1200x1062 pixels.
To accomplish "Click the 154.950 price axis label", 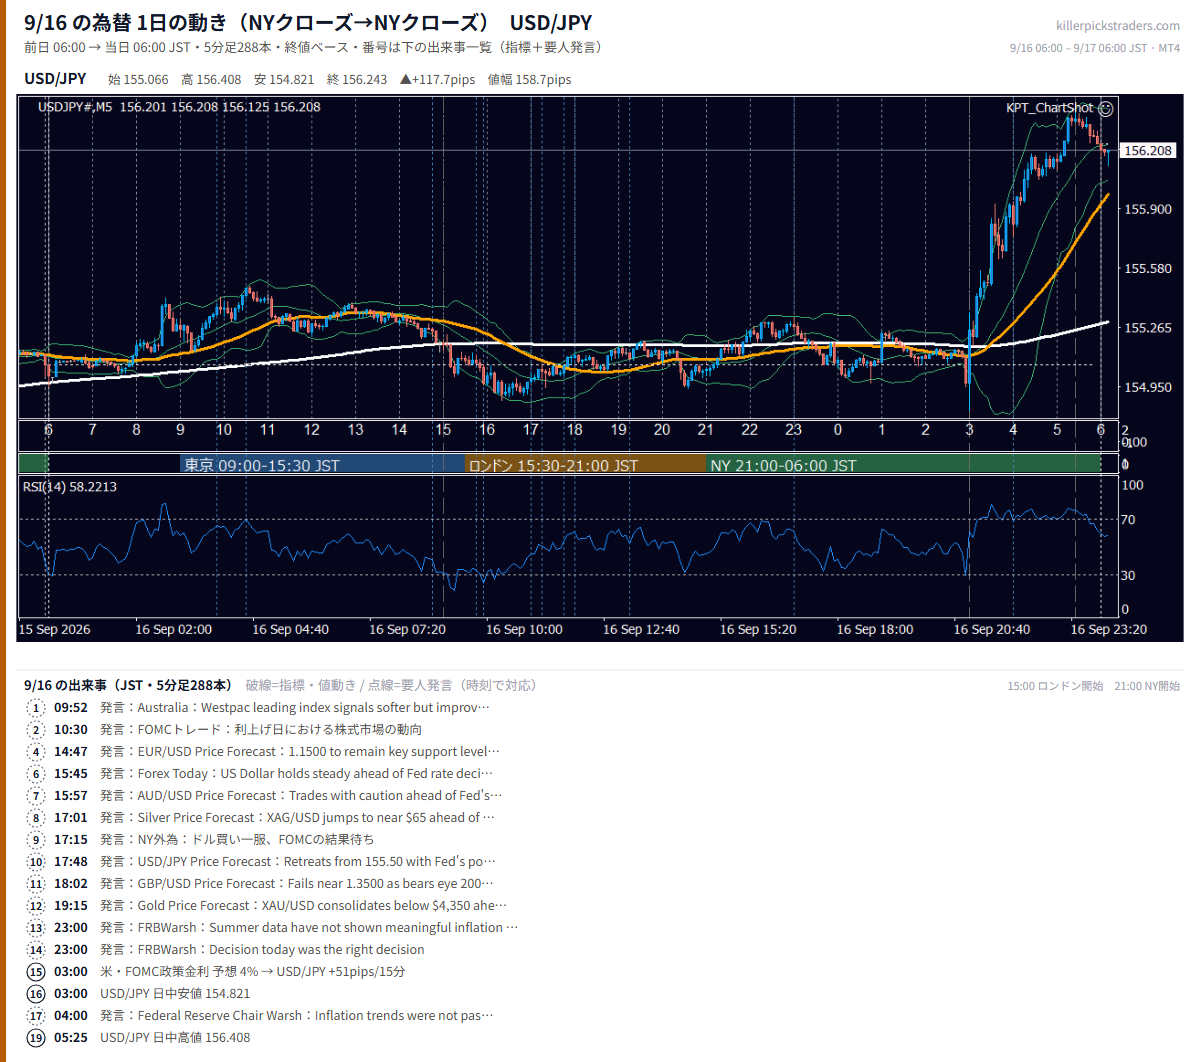I will [1148, 387].
